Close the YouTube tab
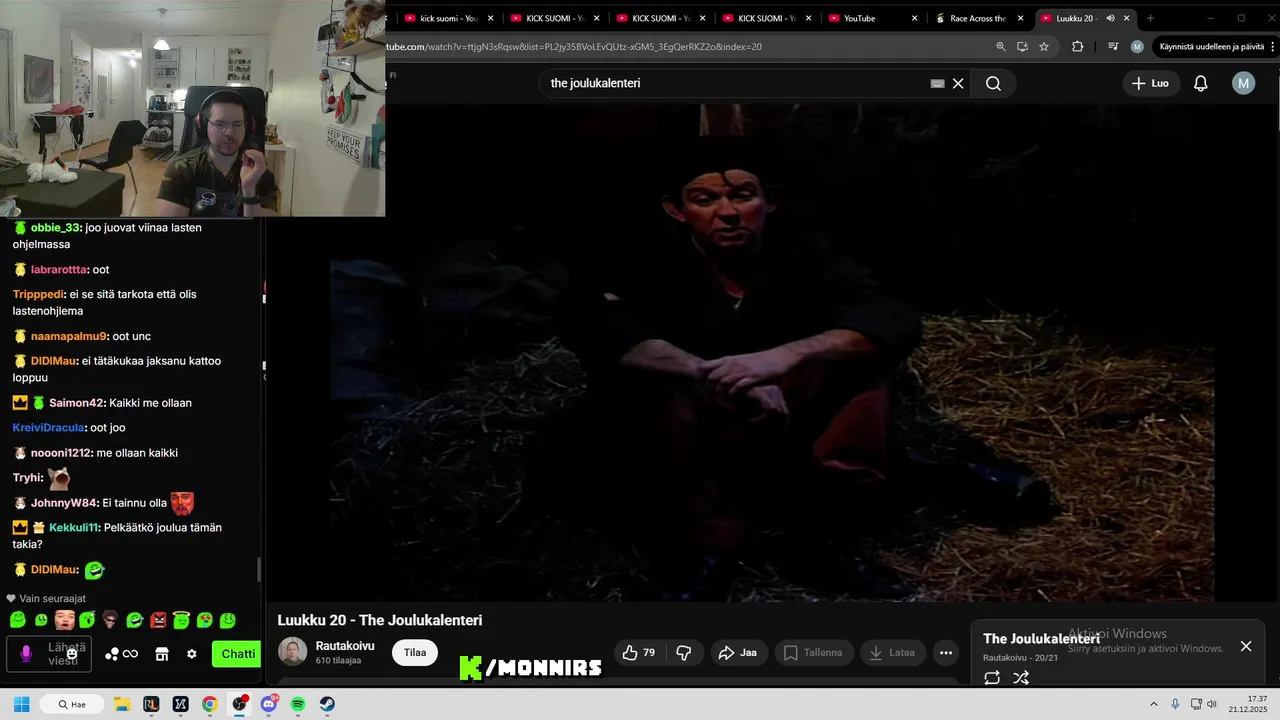This screenshot has width=1280, height=720. pos(914,18)
